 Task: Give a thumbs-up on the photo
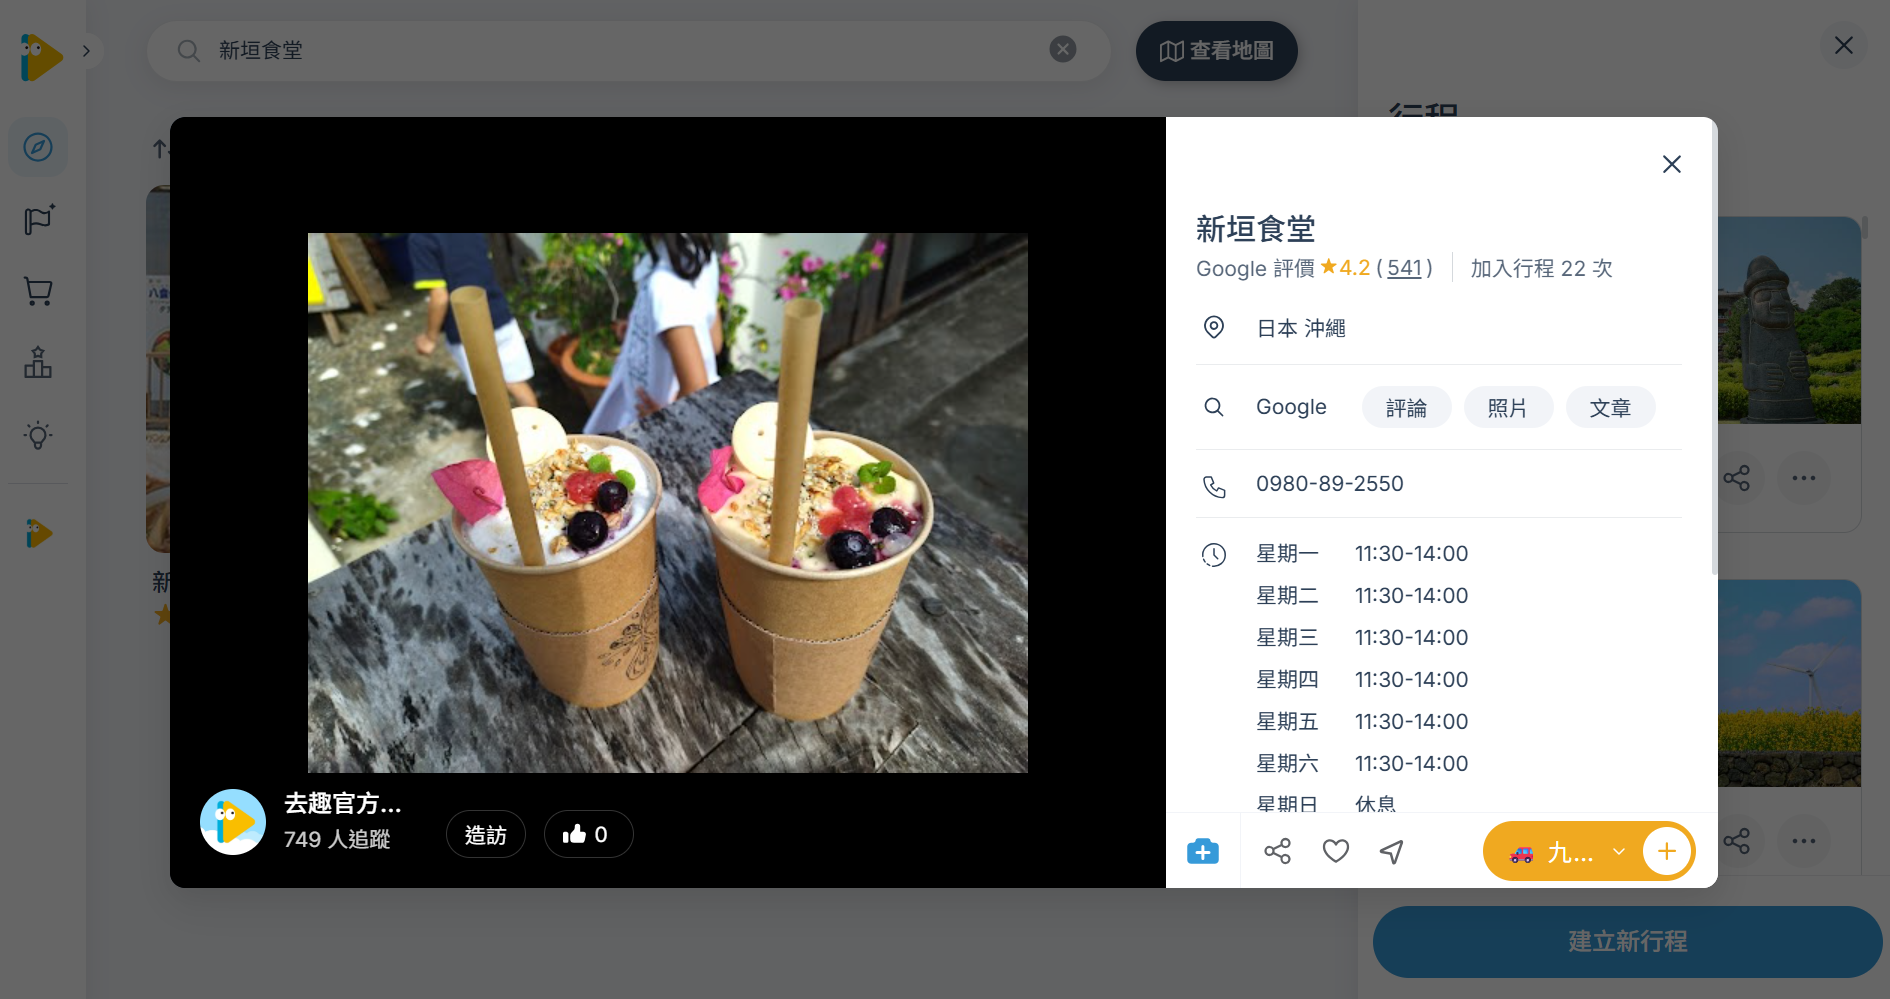588,834
